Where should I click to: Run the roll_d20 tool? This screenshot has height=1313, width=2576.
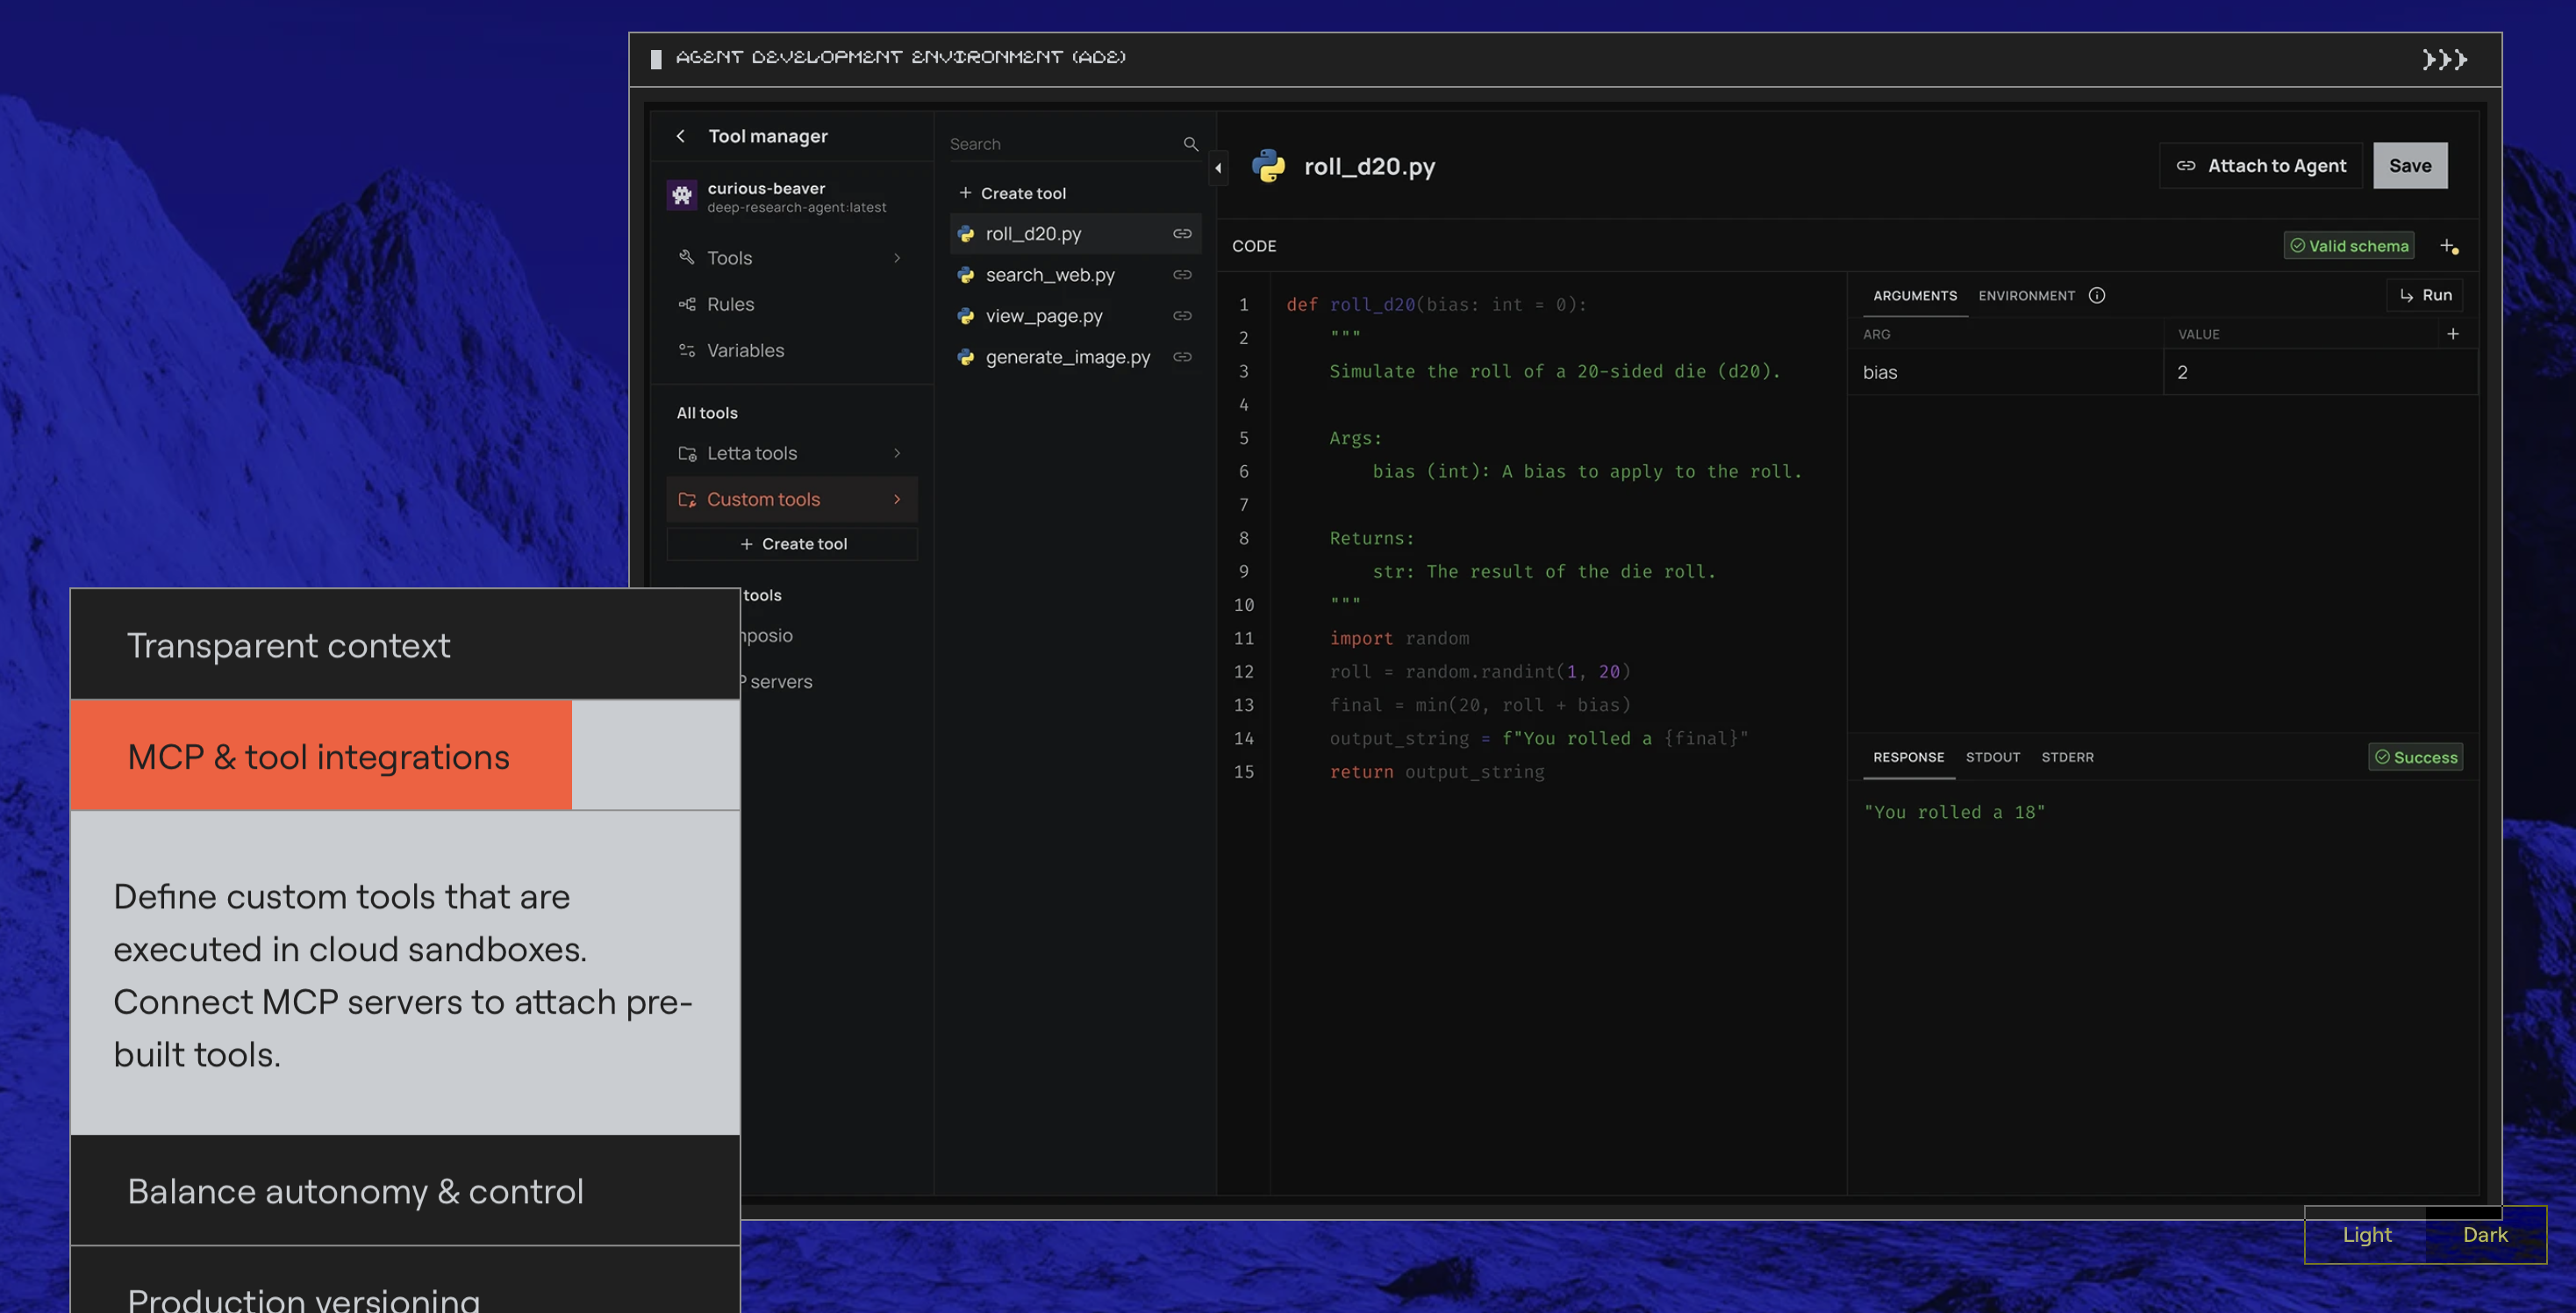coord(2425,295)
